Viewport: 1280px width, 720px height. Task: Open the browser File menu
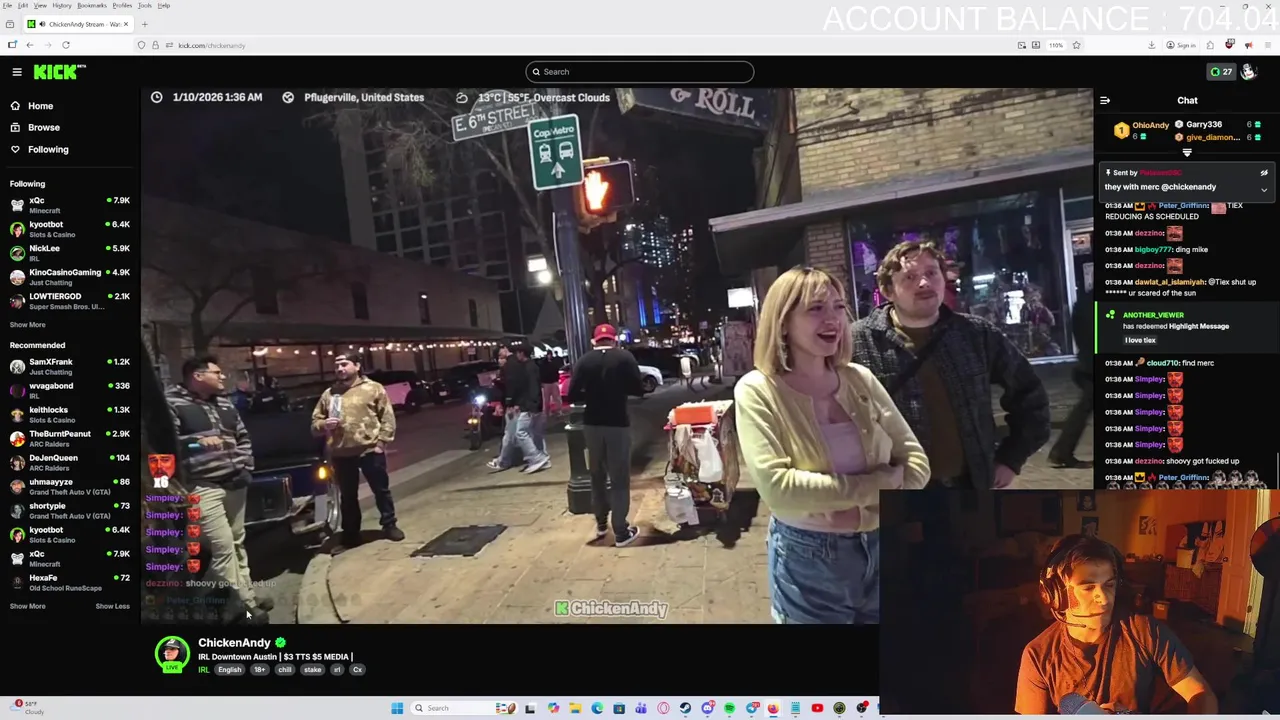pos(7,6)
